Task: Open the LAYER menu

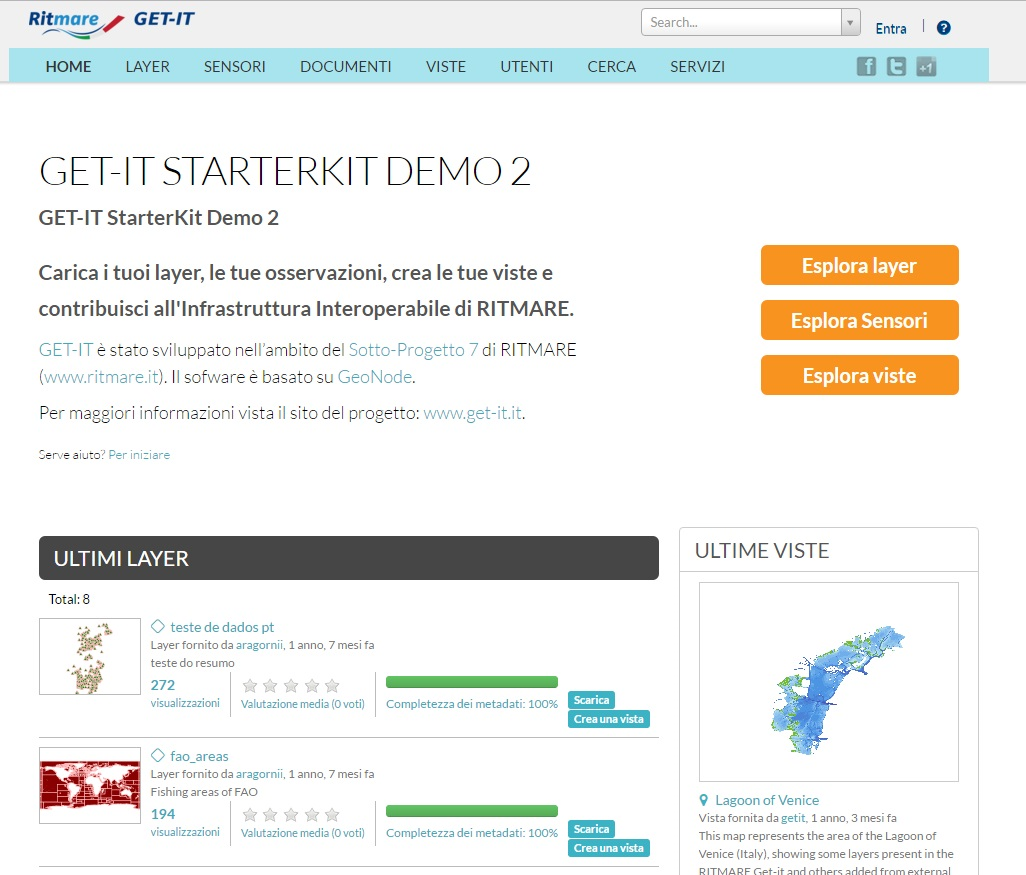Action: point(147,67)
